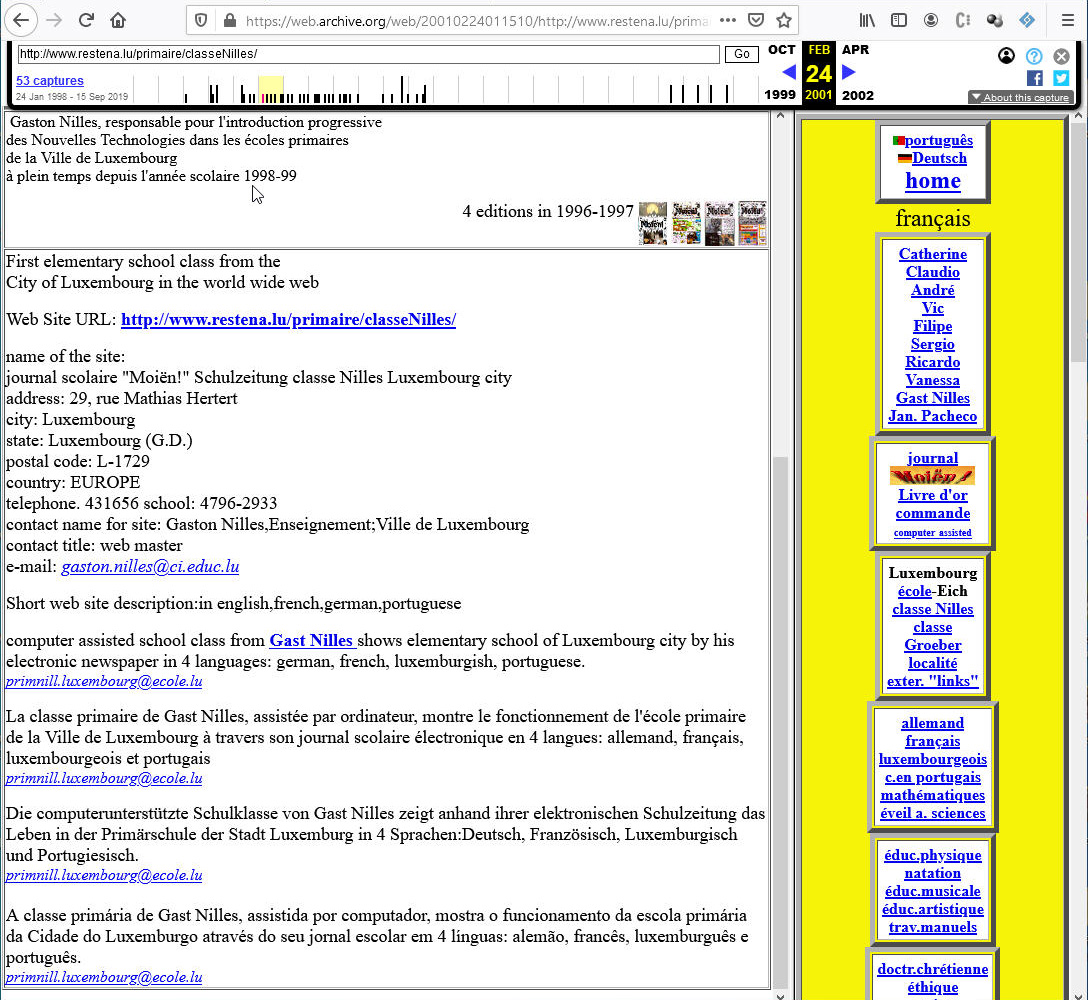This screenshot has height=1000, width=1088.
Task: Select year 2002 on the timeline
Action: [858, 95]
